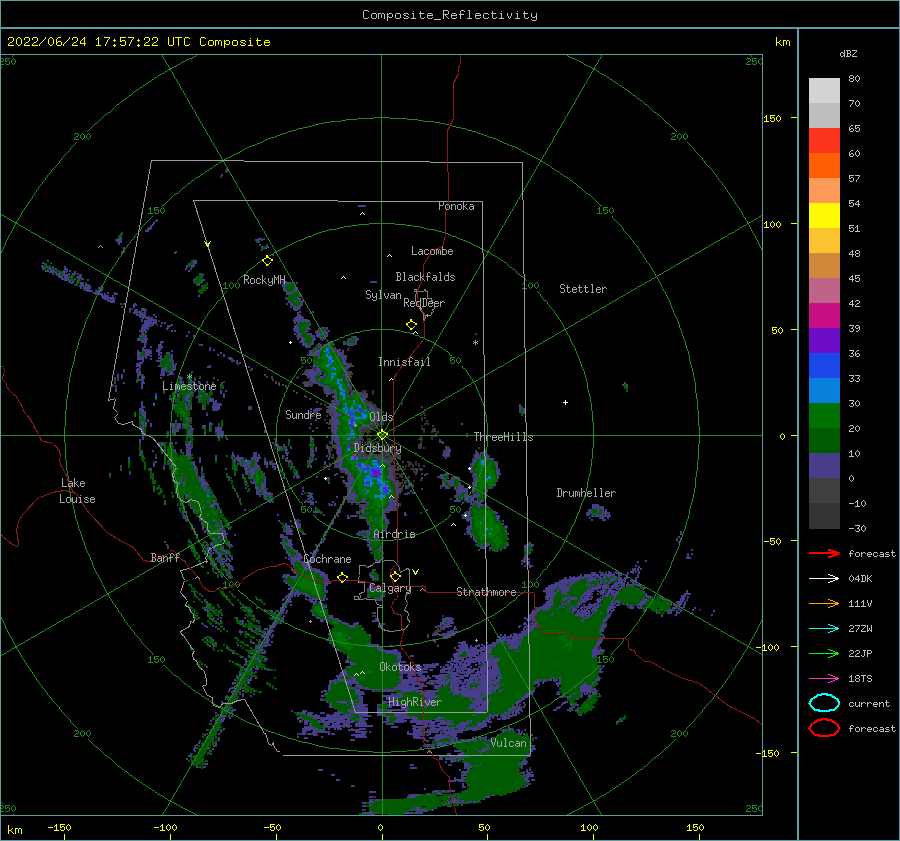Click yellow diamond marker above Calgary label

coord(395,576)
